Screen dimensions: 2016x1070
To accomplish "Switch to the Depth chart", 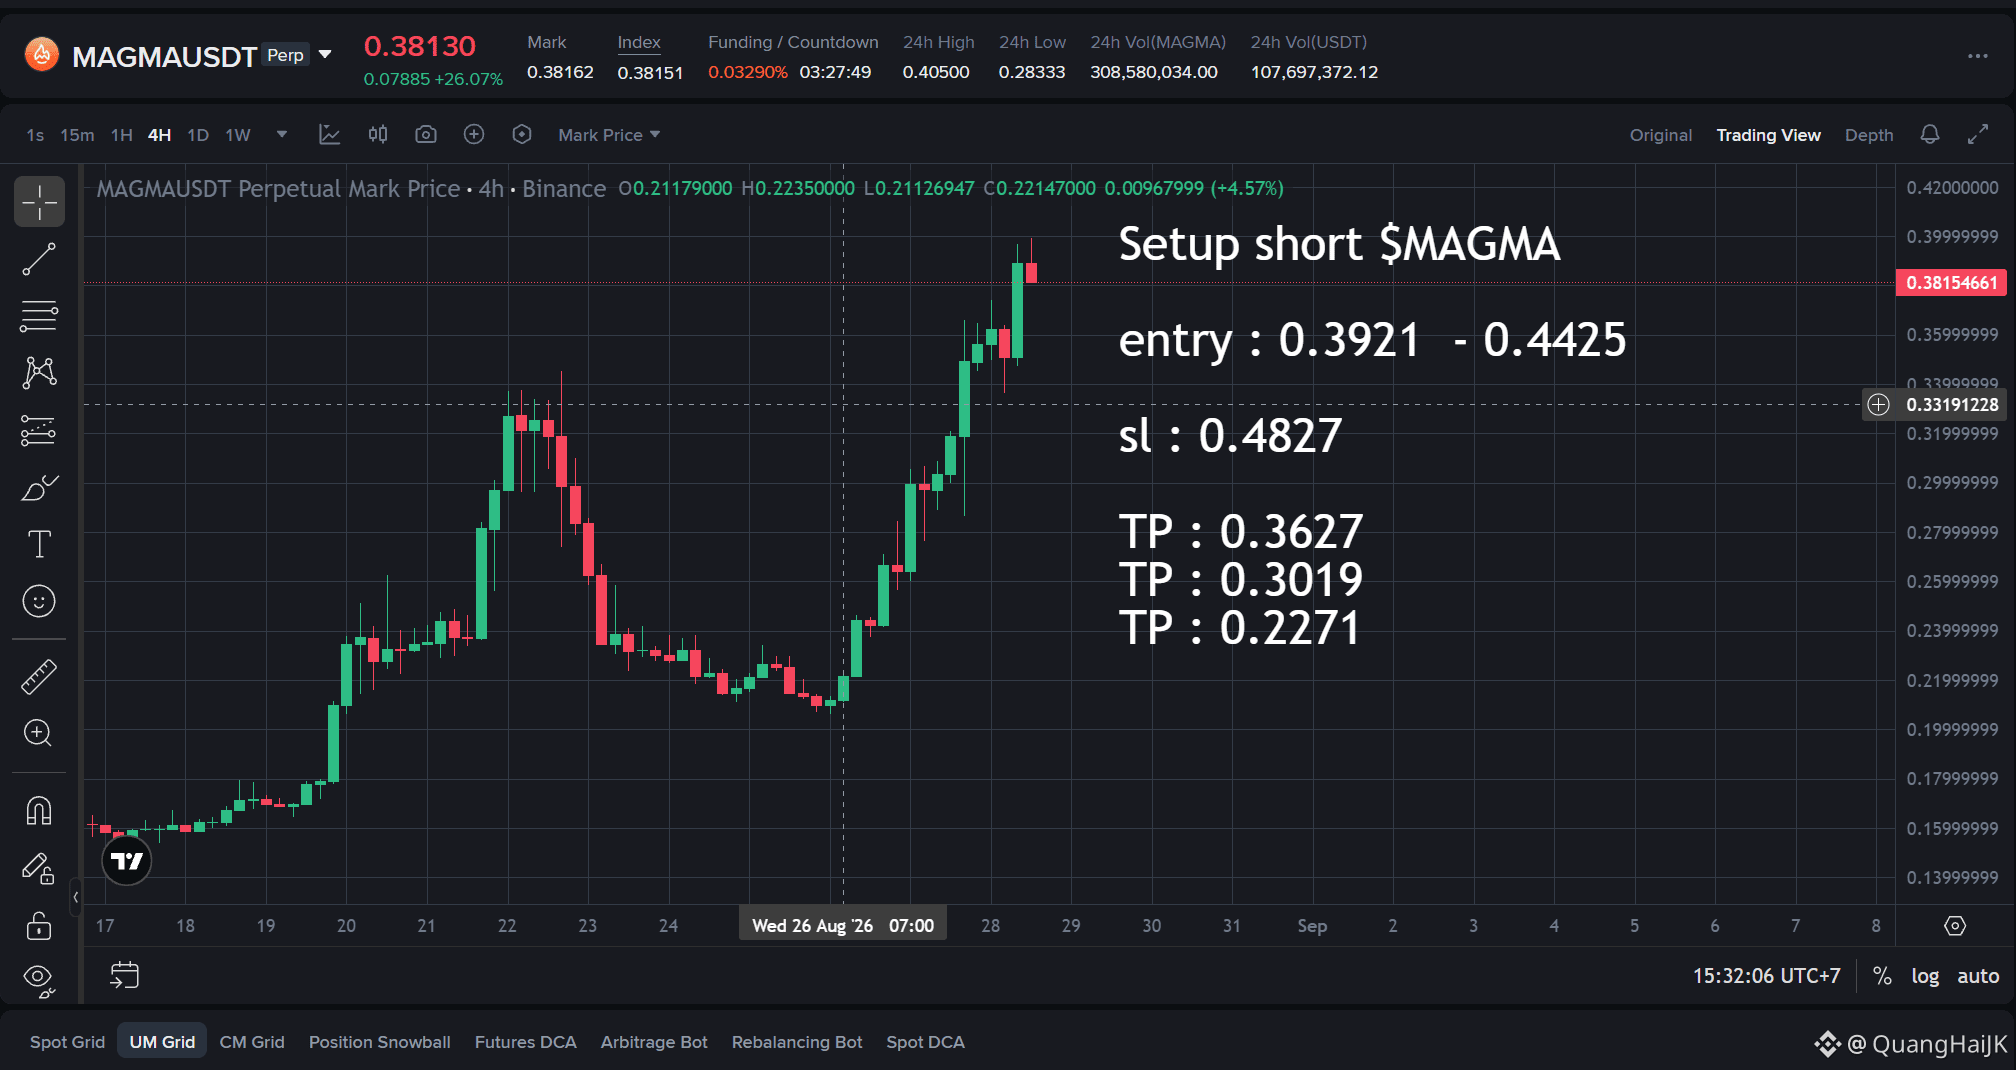I will point(1869,135).
